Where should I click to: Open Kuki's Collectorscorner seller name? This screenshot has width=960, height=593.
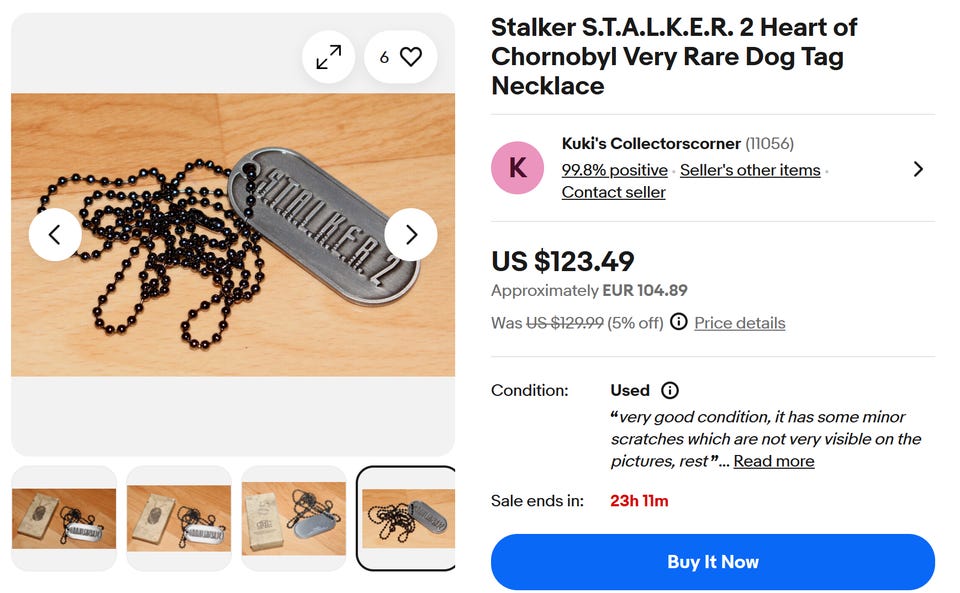pyautogui.click(x=651, y=144)
